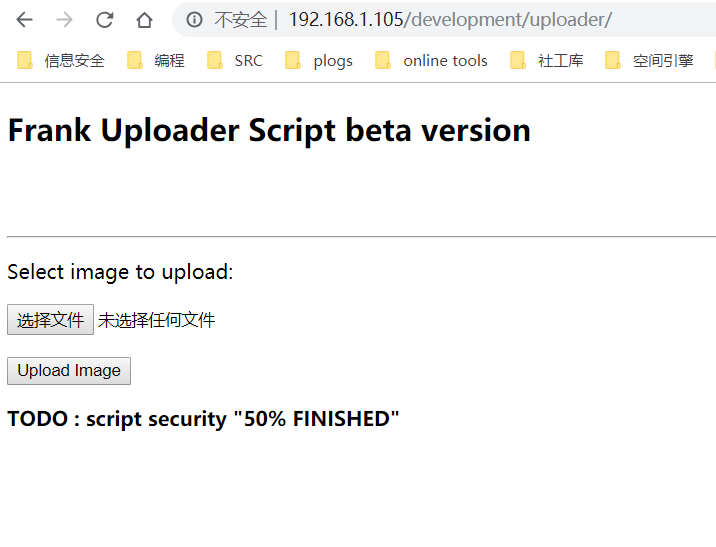
Task: Open the 信息安全 bookmark folder
Action: (x=61, y=60)
